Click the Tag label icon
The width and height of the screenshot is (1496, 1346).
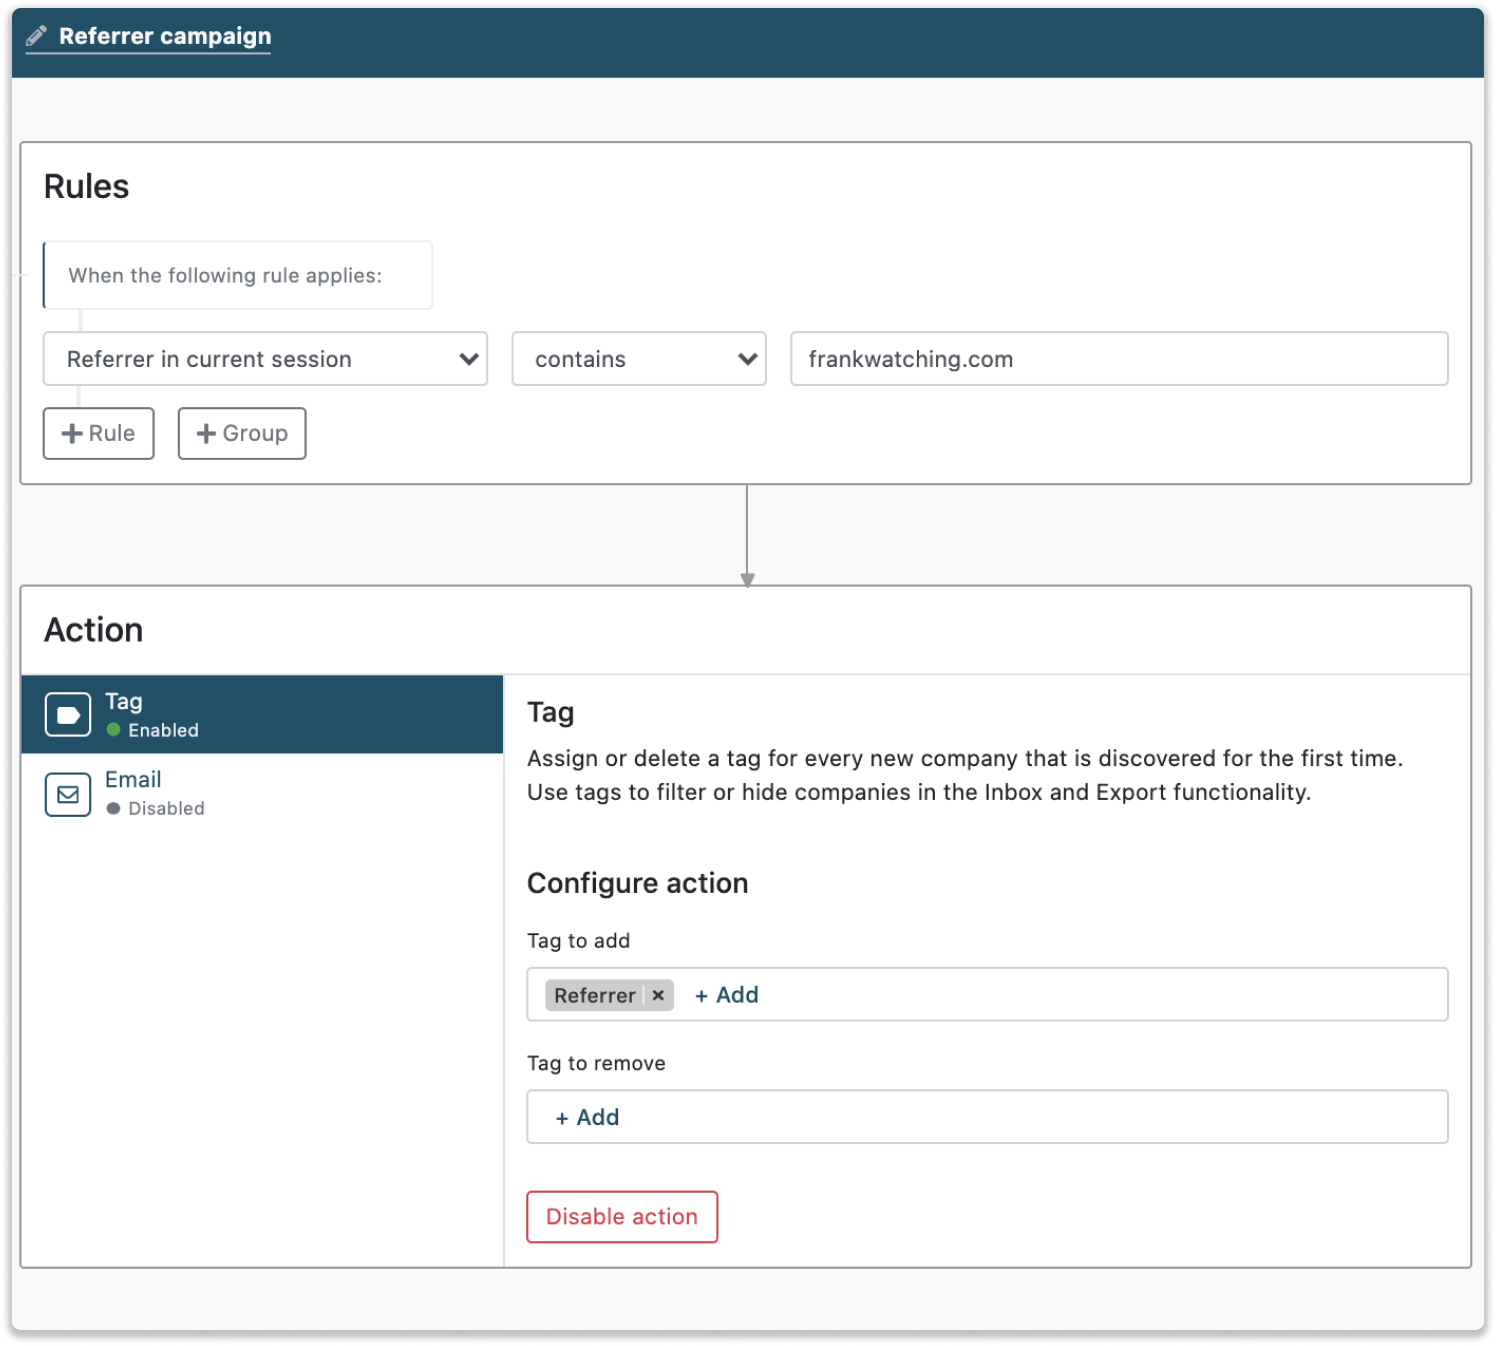coord(68,715)
